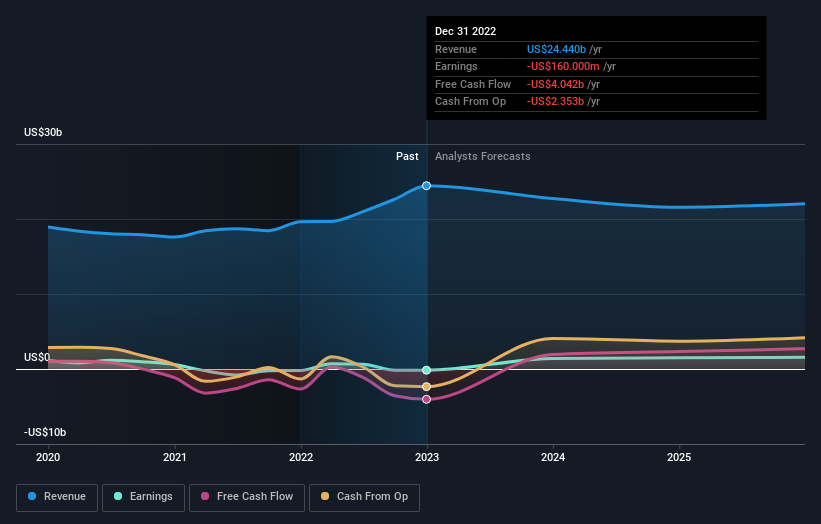This screenshot has height=524, width=821.
Task: Click the -US$160.000m earnings value in tooltip
Action: (x=565, y=67)
